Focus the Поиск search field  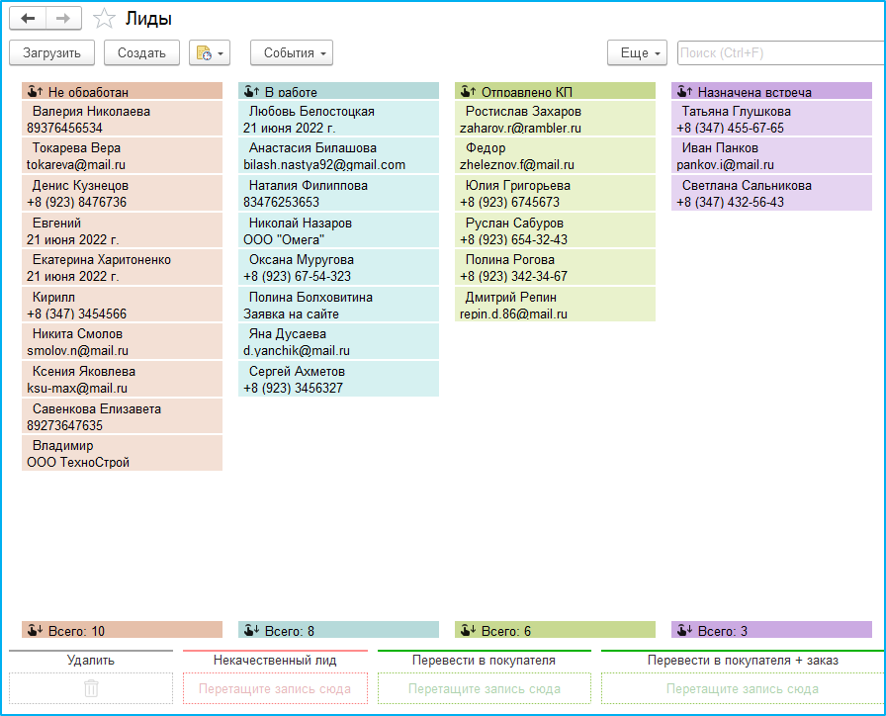(781, 53)
